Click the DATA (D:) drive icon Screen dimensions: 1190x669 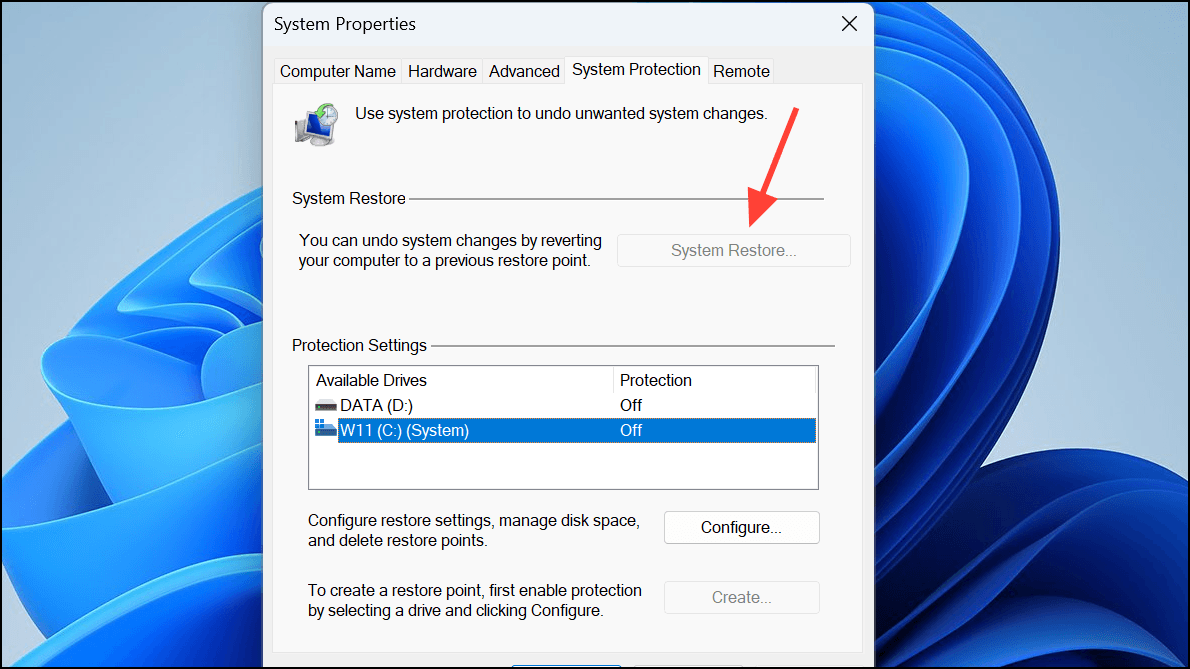[326, 405]
